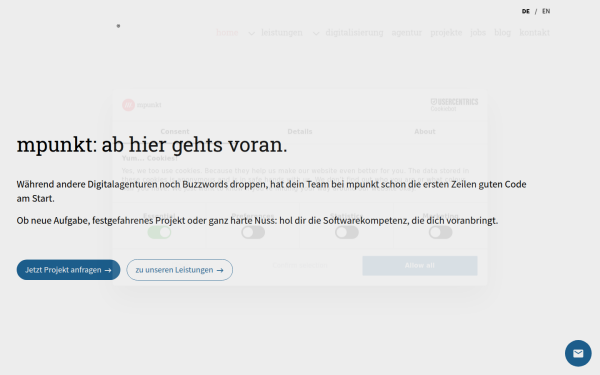Click the Allow all button
The width and height of the screenshot is (600, 375).
[420, 266]
